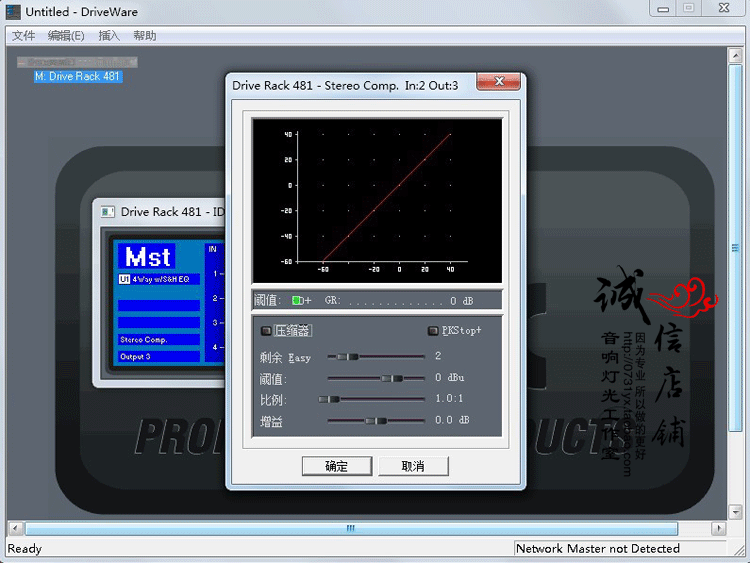The height and width of the screenshot is (563, 750).
Task: Close the Stereo Comp. dialog
Action: coord(498,81)
